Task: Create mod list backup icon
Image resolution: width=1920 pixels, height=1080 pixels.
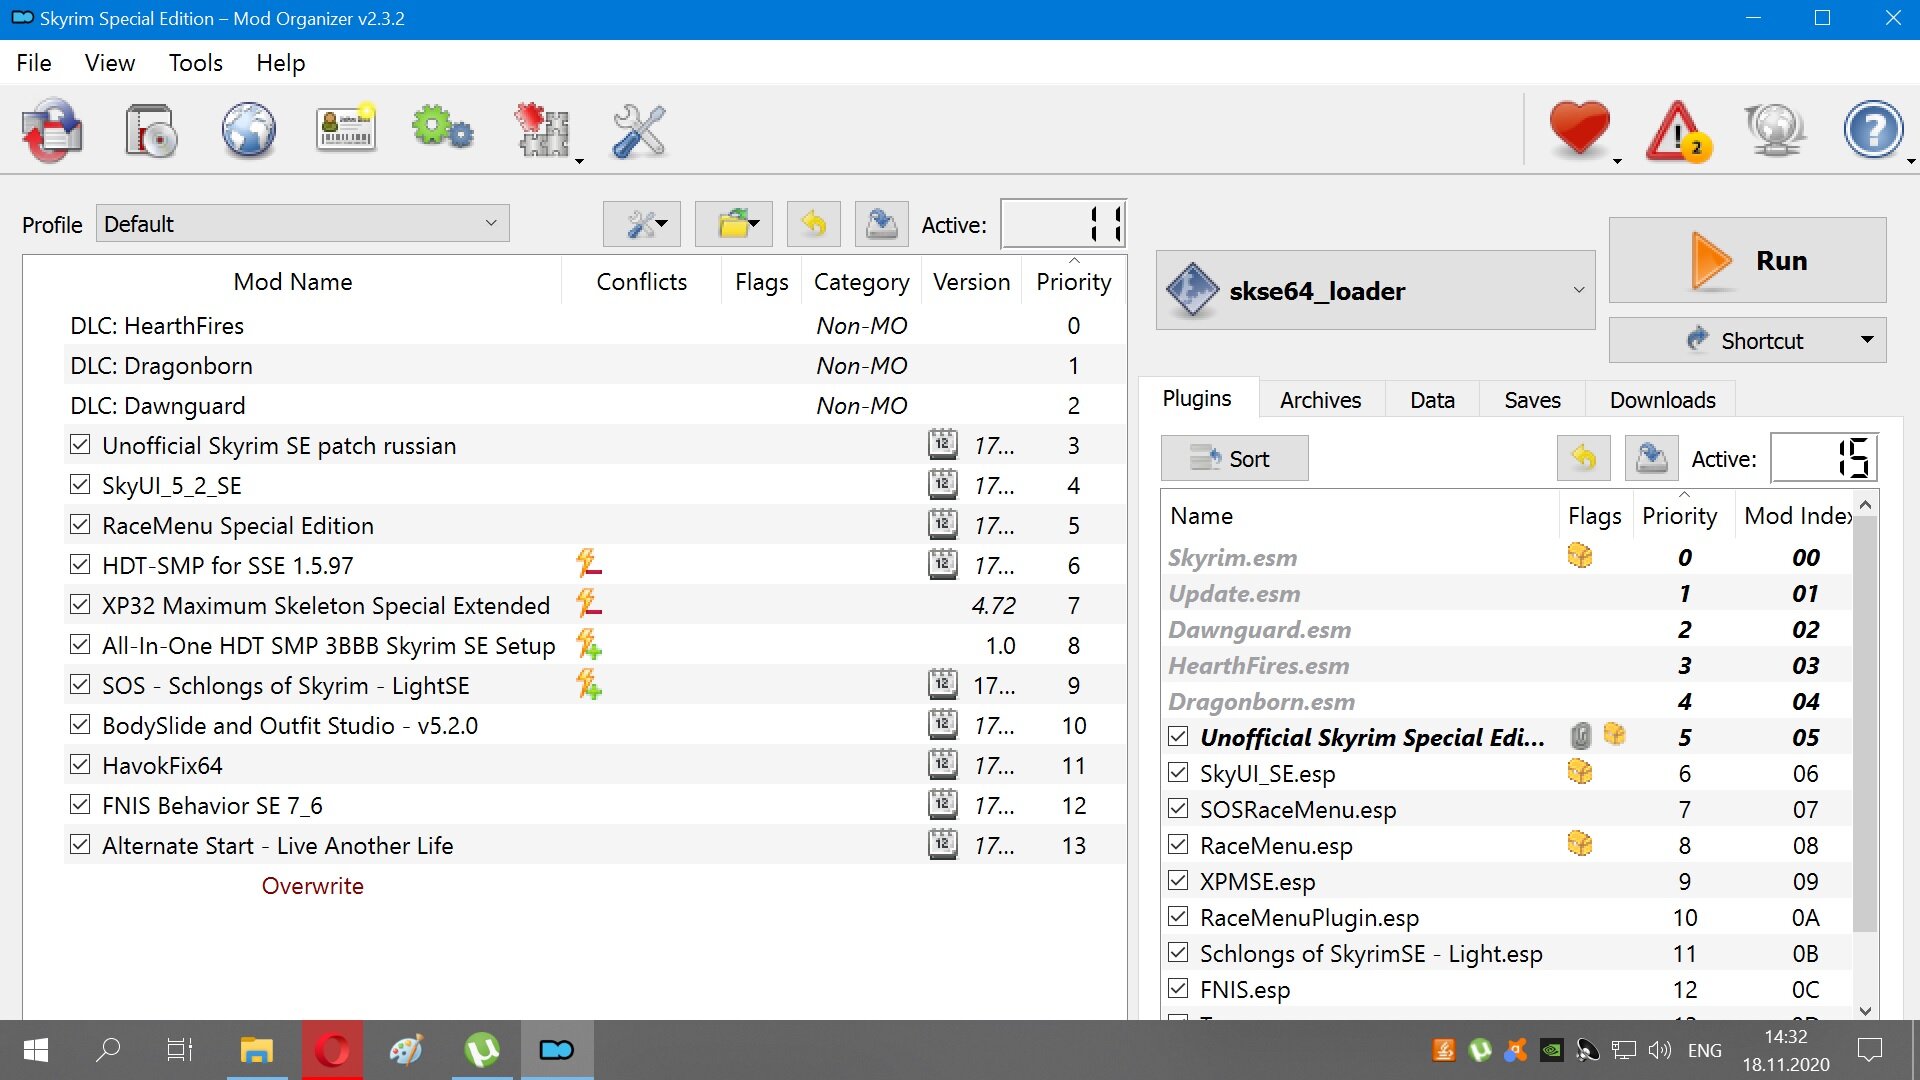Action: (x=881, y=224)
